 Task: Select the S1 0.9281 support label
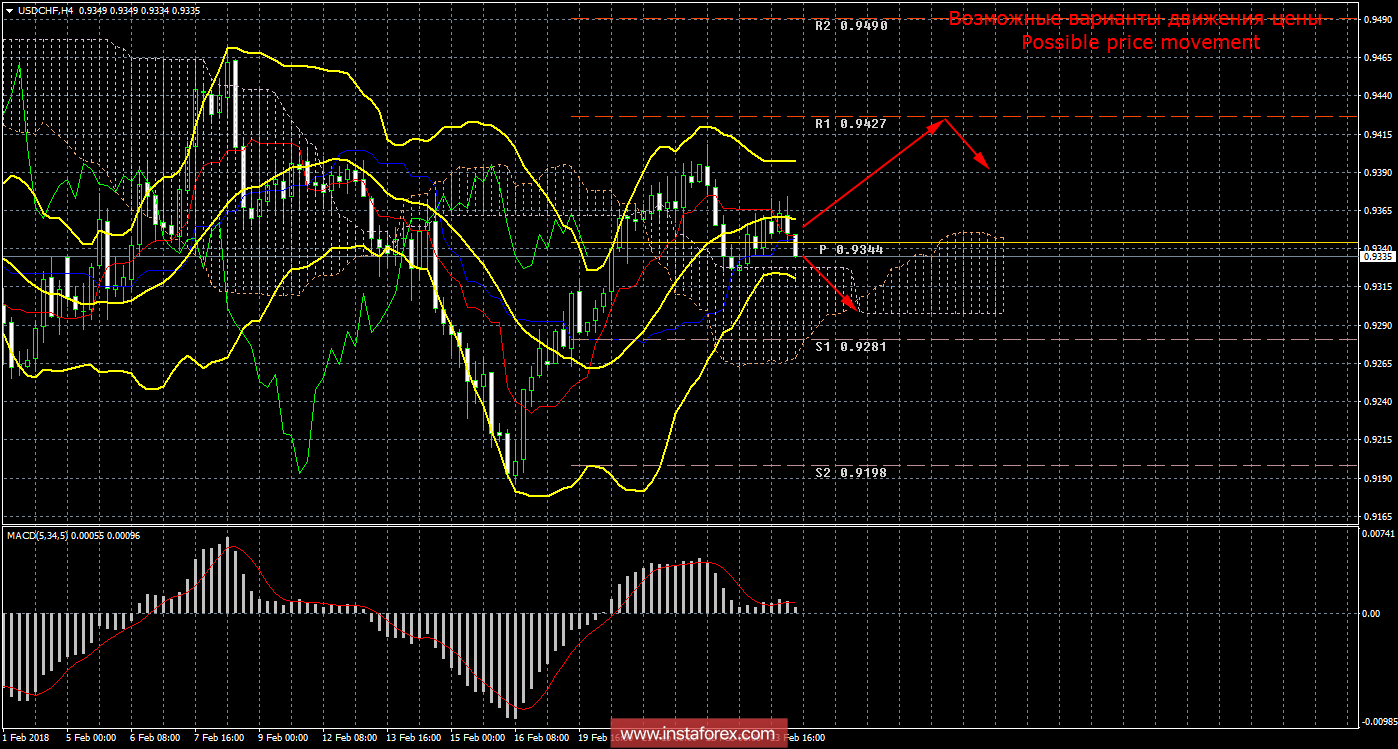850,346
